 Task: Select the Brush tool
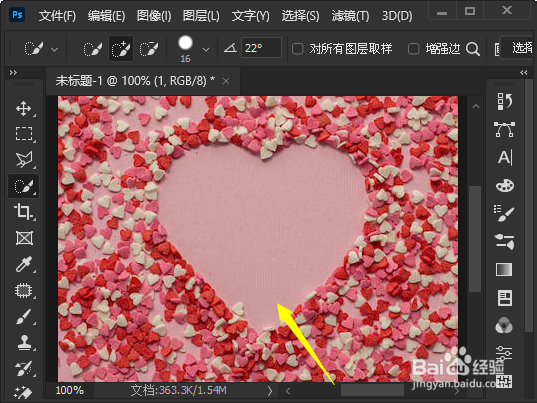(x=24, y=316)
